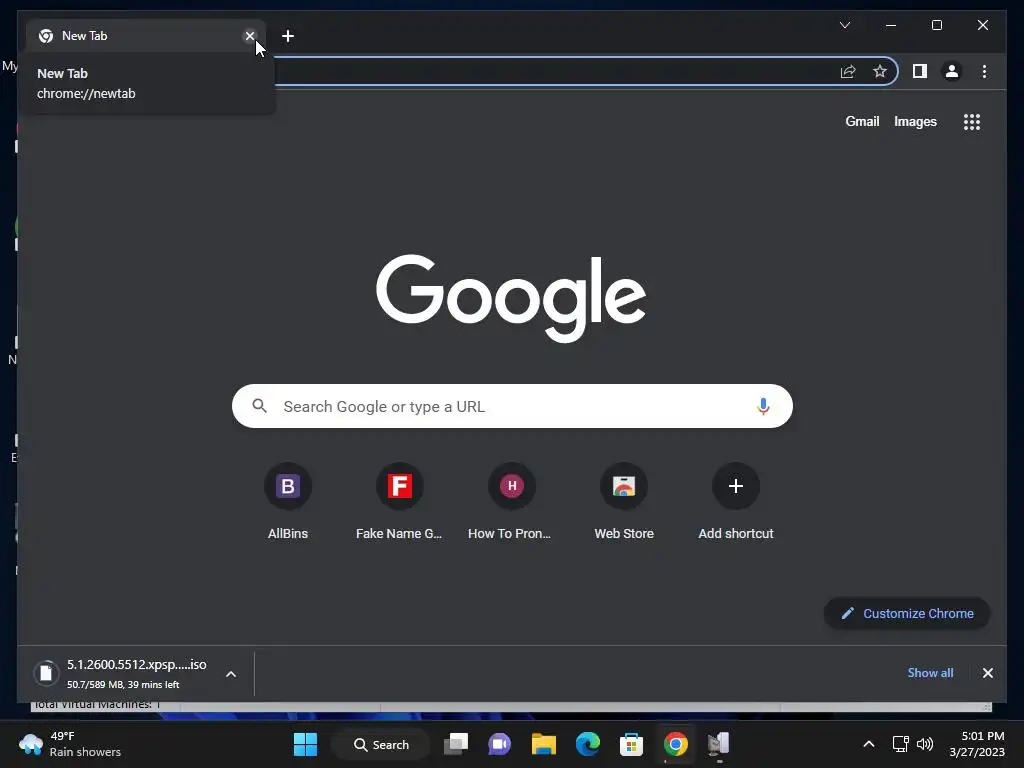
Task: Click Add shortcut tile
Action: click(x=736, y=502)
